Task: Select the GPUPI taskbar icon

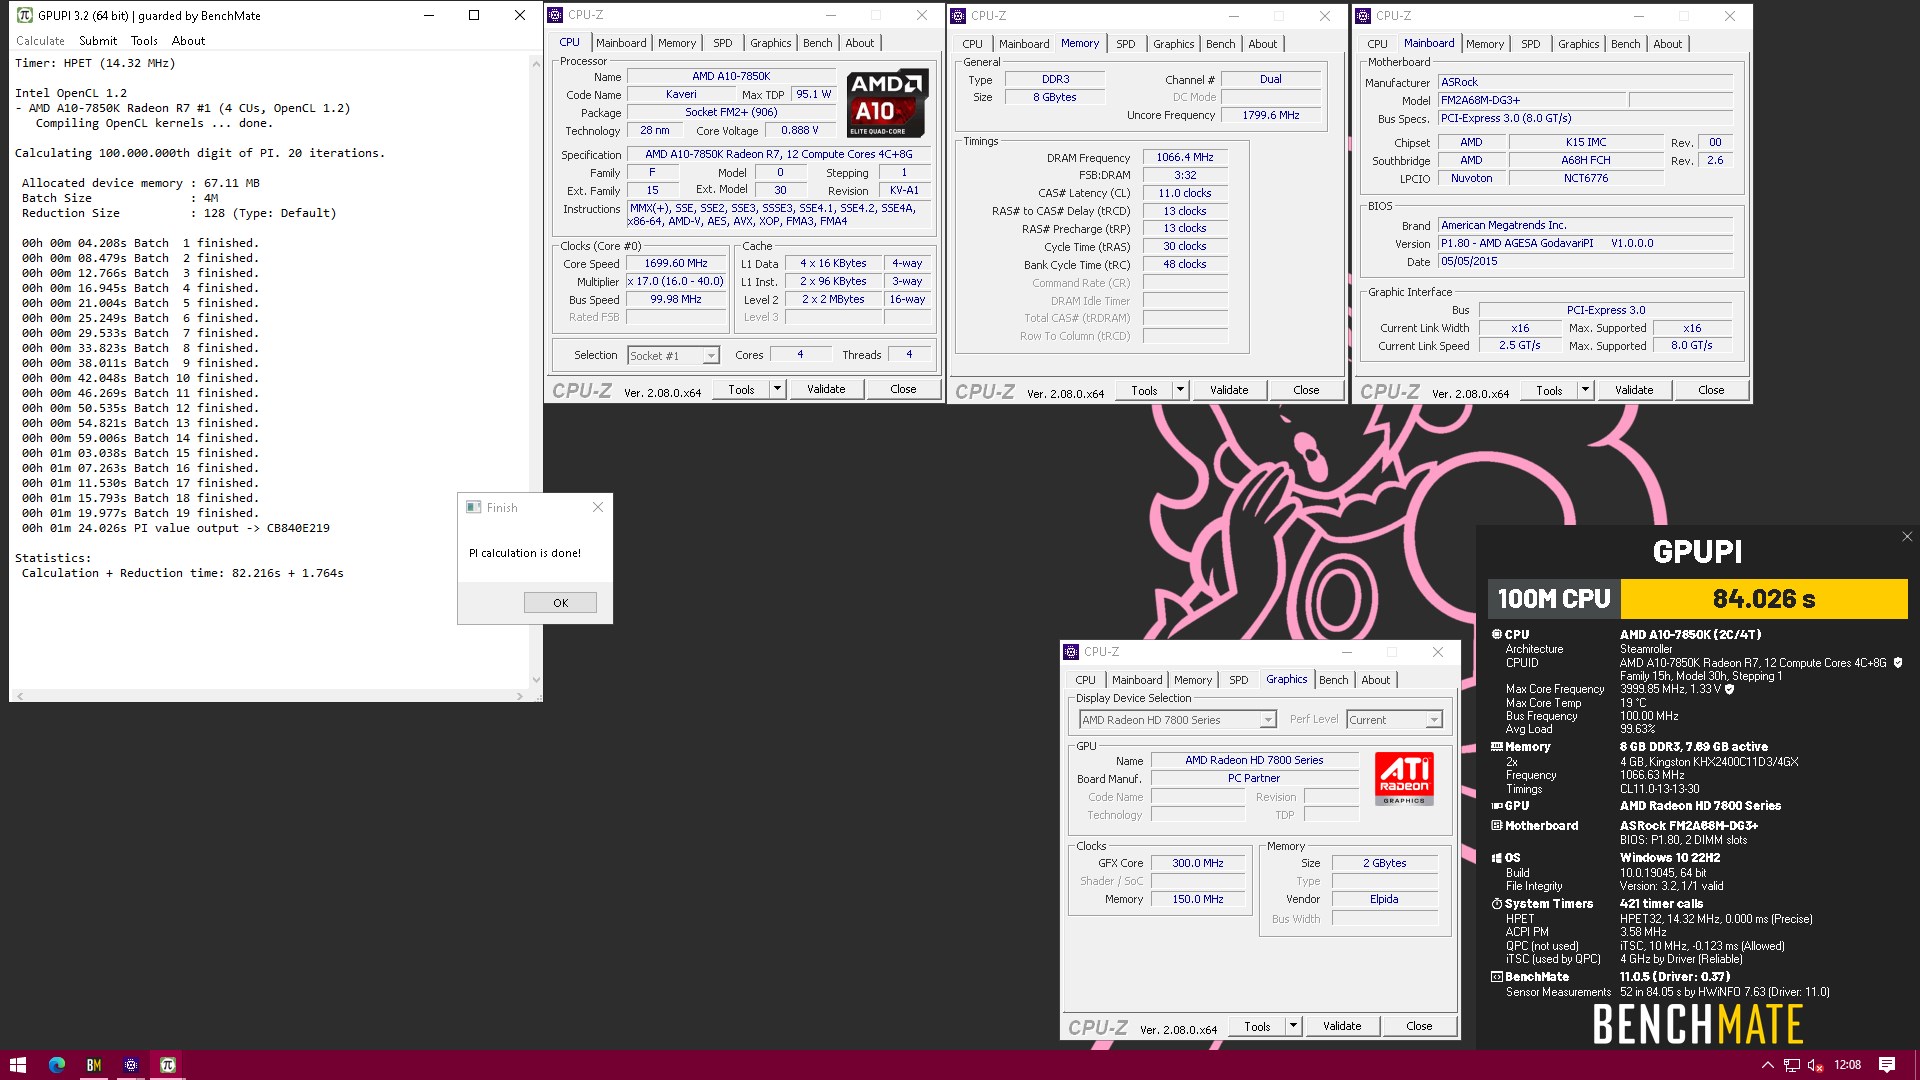Action: pos(168,1065)
